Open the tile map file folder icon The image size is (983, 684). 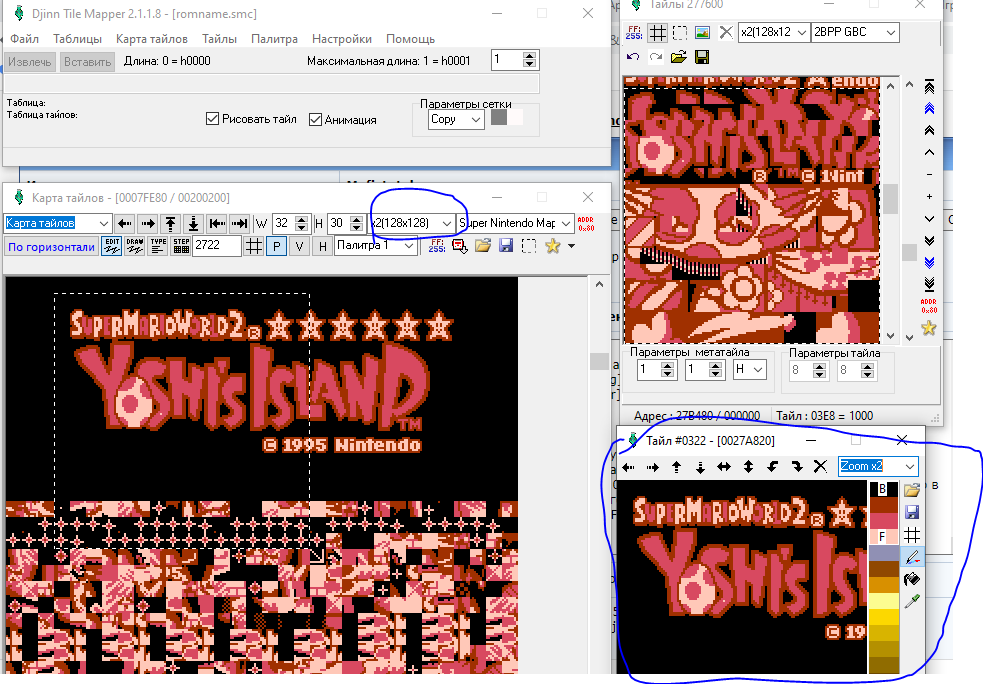[482, 245]
